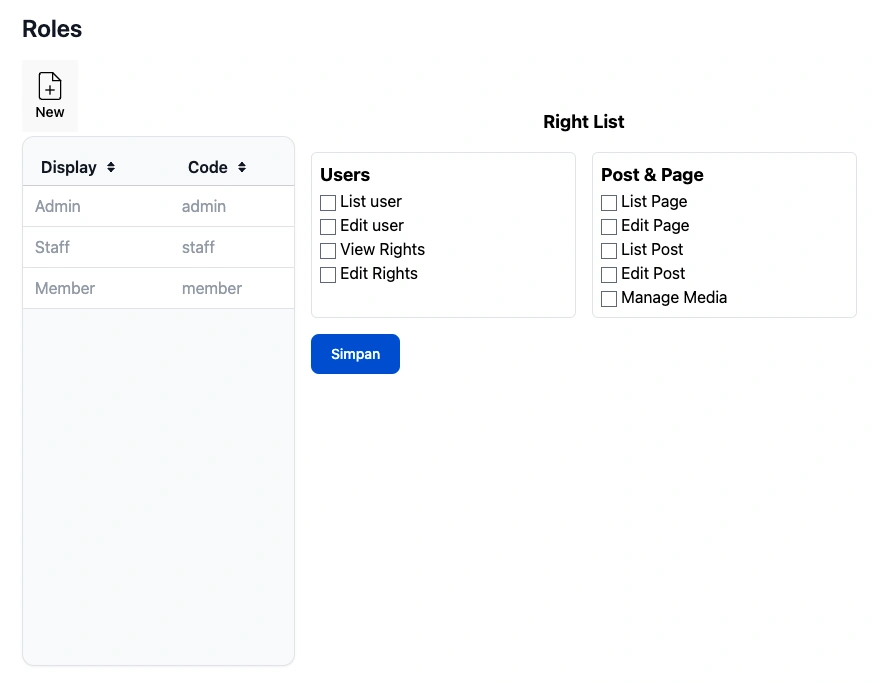The image size is (879, 683).
Task: Enable the List Page checkbox
Action: (x=609, y=203)
